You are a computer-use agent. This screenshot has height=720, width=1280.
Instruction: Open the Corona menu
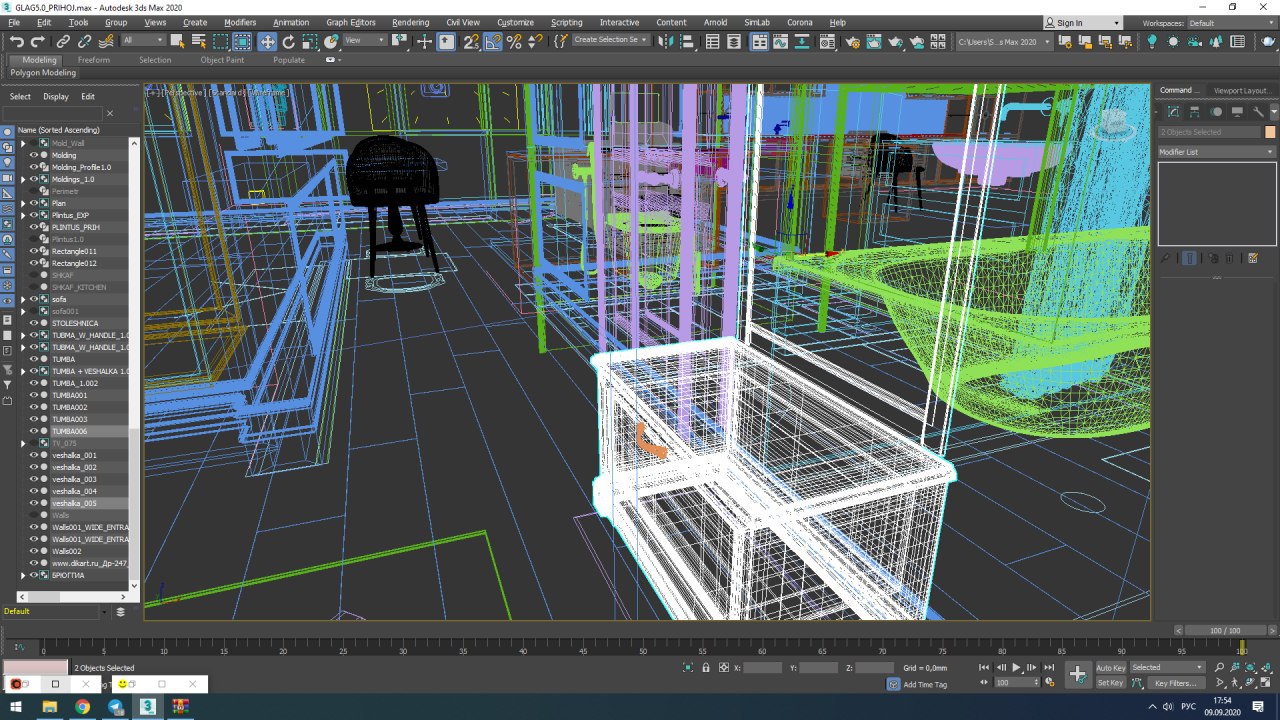click(x=800, y=22)
